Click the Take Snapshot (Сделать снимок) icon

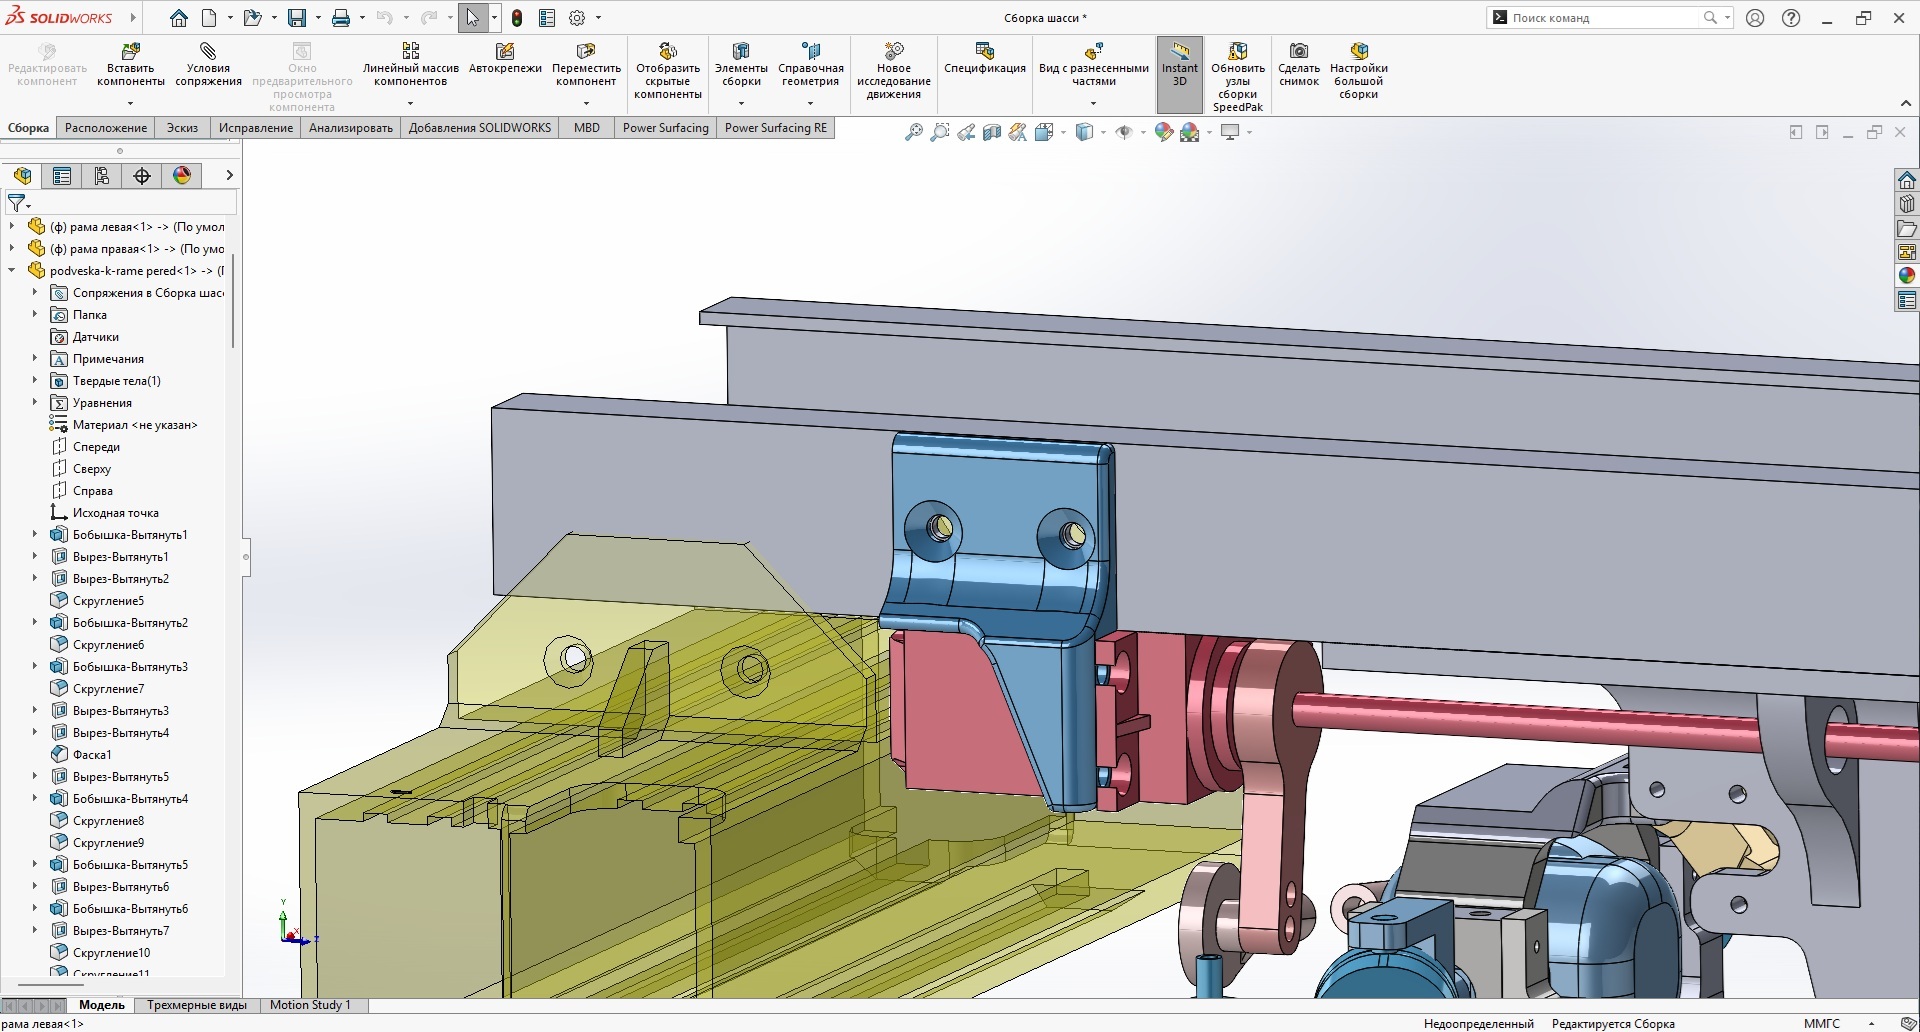click(x=1298, y=52)
